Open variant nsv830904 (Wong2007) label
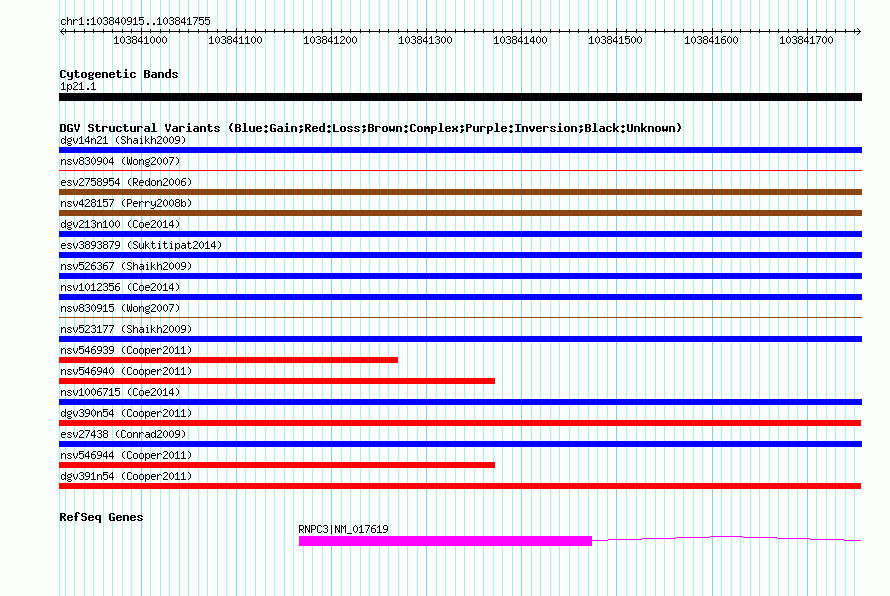 click(x=120, y=161)
